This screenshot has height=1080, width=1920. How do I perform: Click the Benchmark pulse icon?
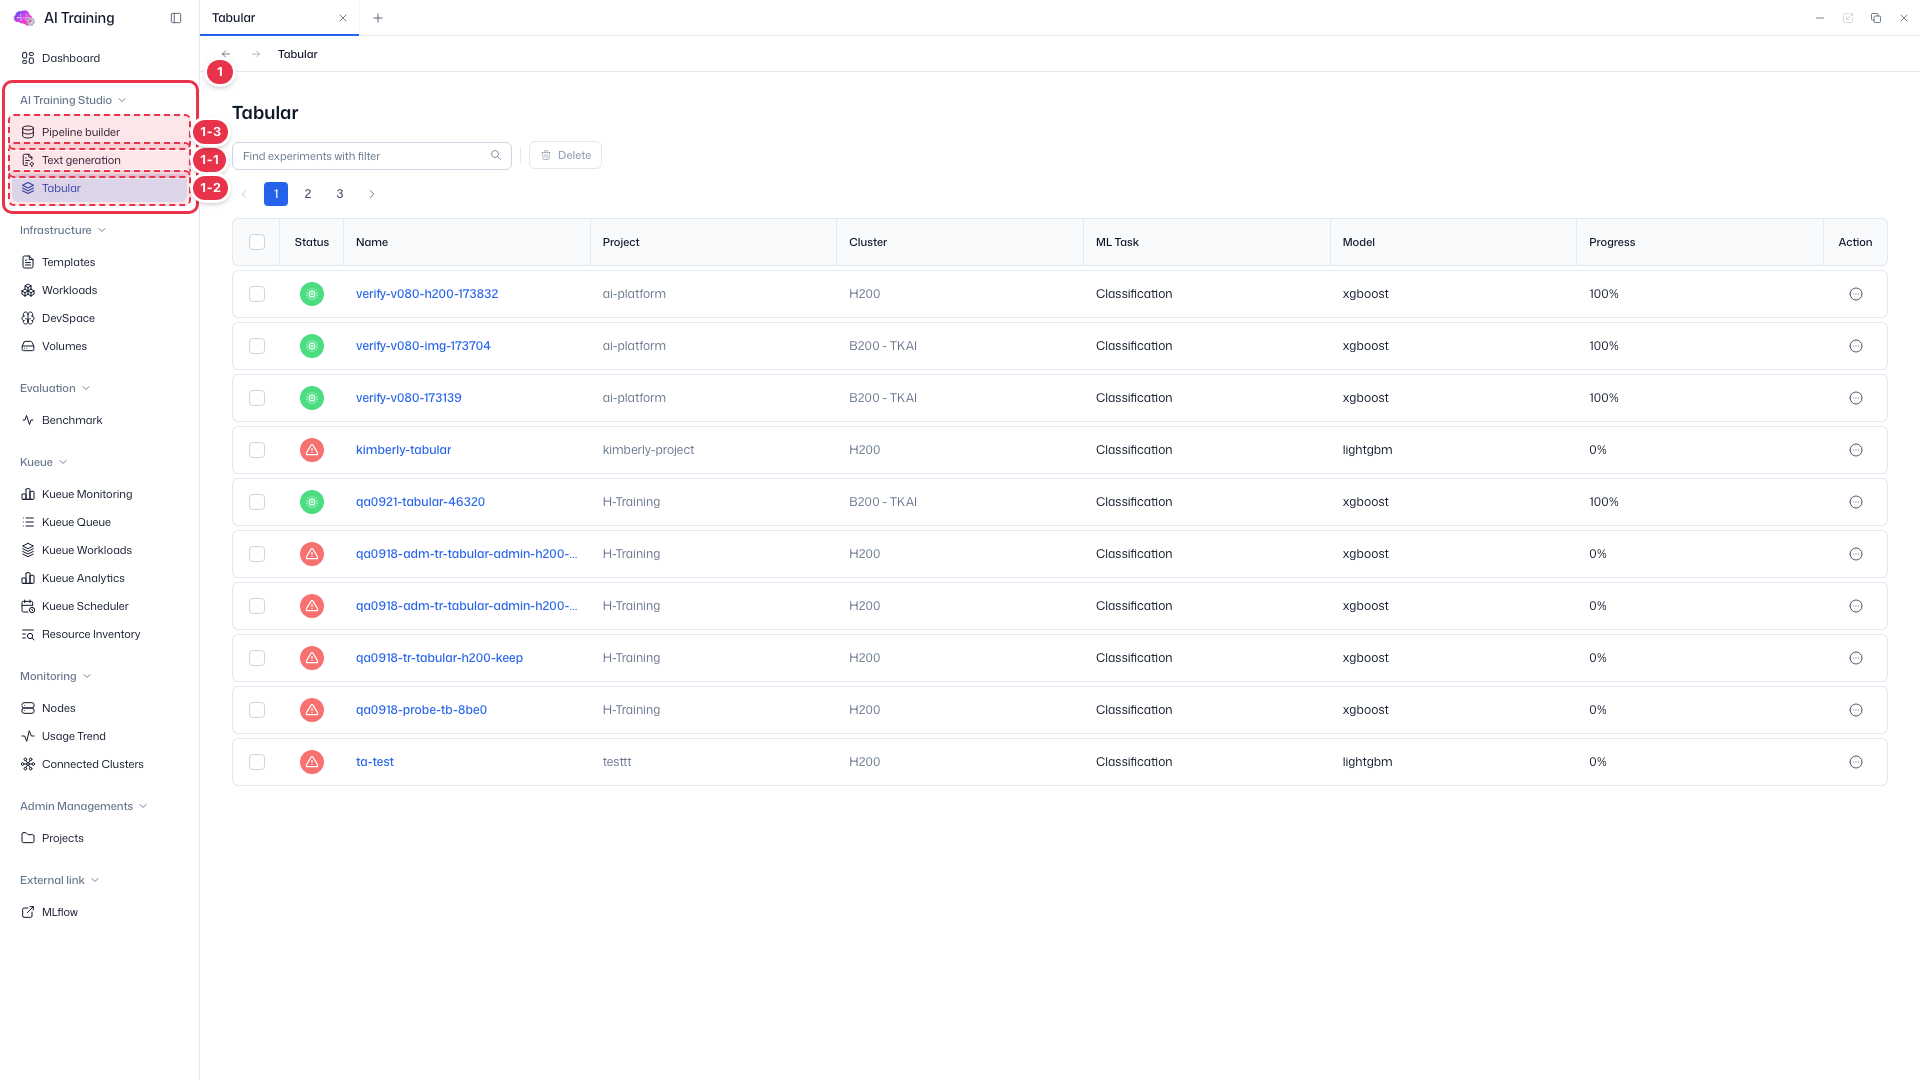click(x=28, y=420)
